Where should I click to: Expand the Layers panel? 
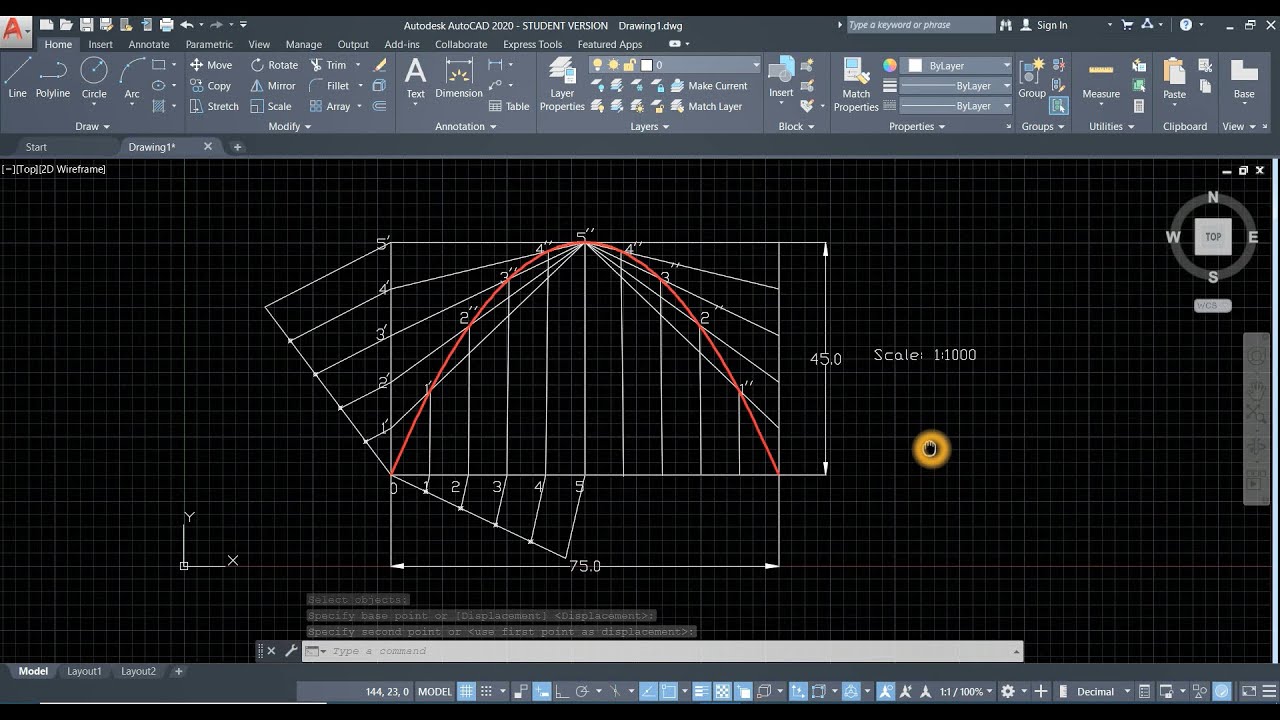pyautogui.click(x=650, y=126)
